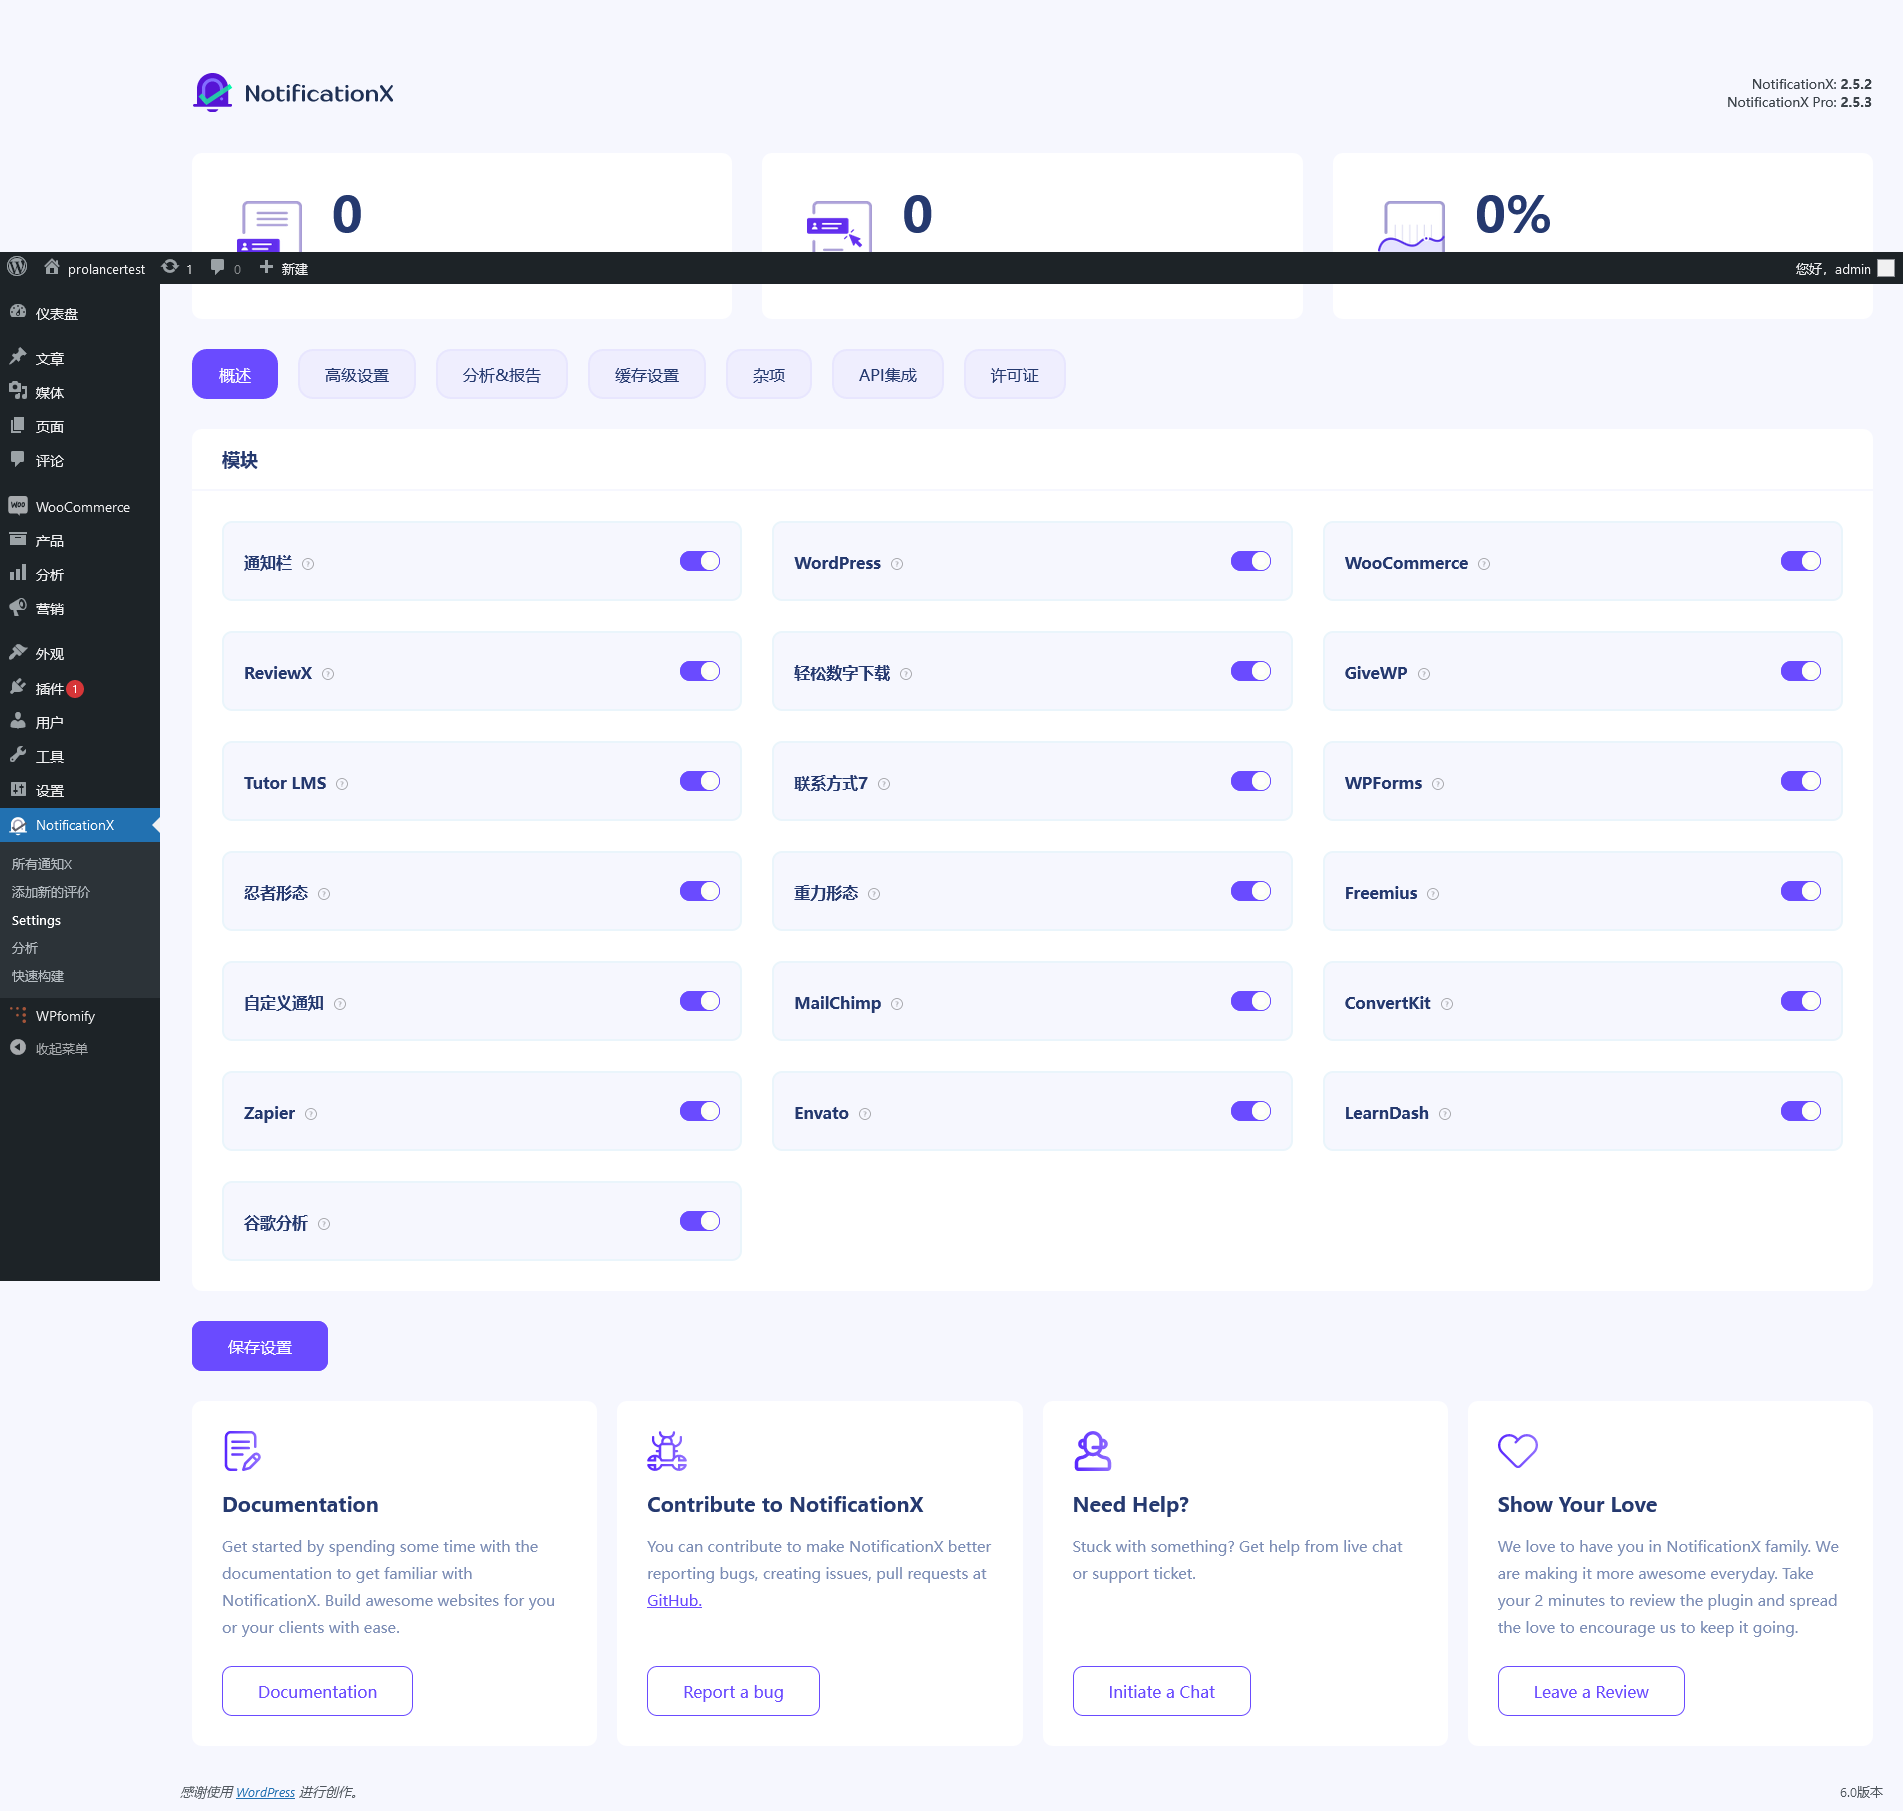Image resolution: width=1903 pixels, height=1811 pixels.
Task: Follow the GitHub link
Action: [x=674, y=1600]
